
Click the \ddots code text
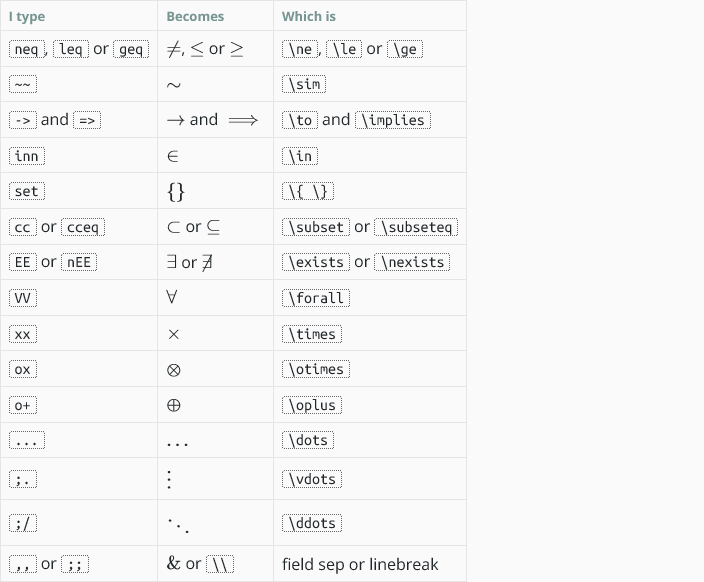312,523
